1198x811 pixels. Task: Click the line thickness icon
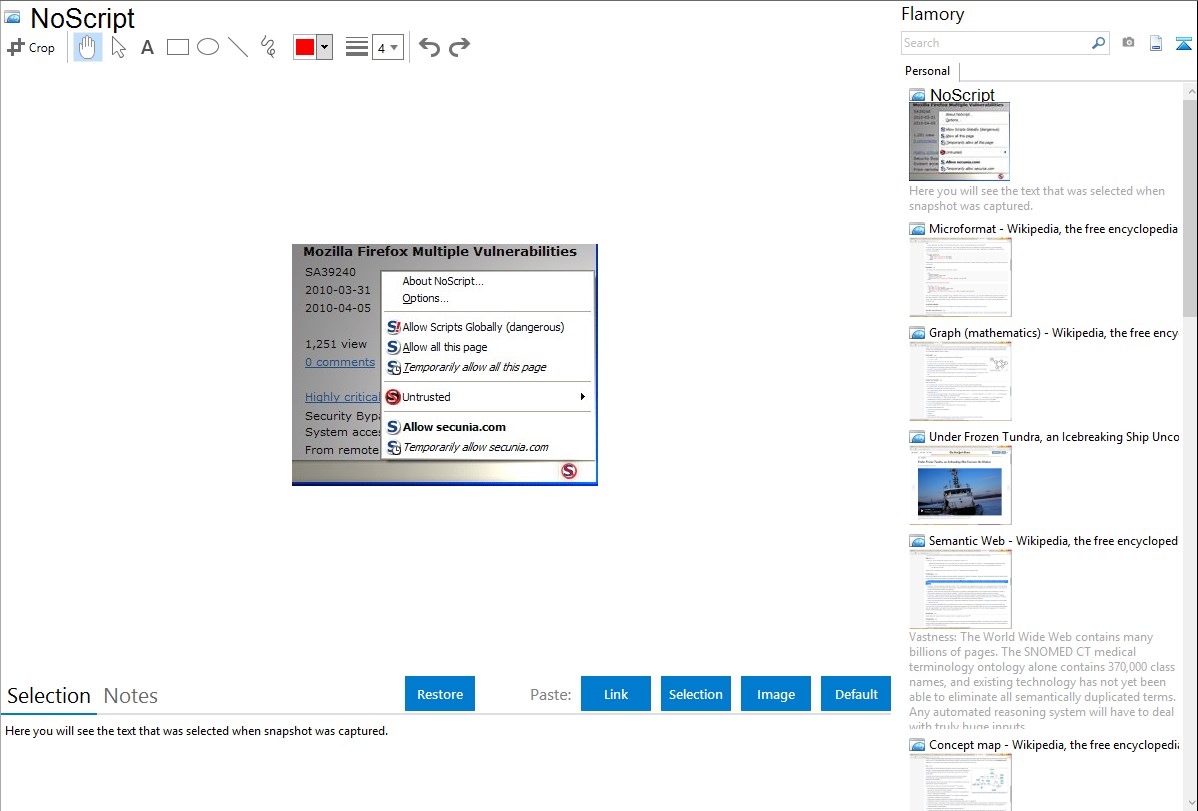tap(357, 47)
